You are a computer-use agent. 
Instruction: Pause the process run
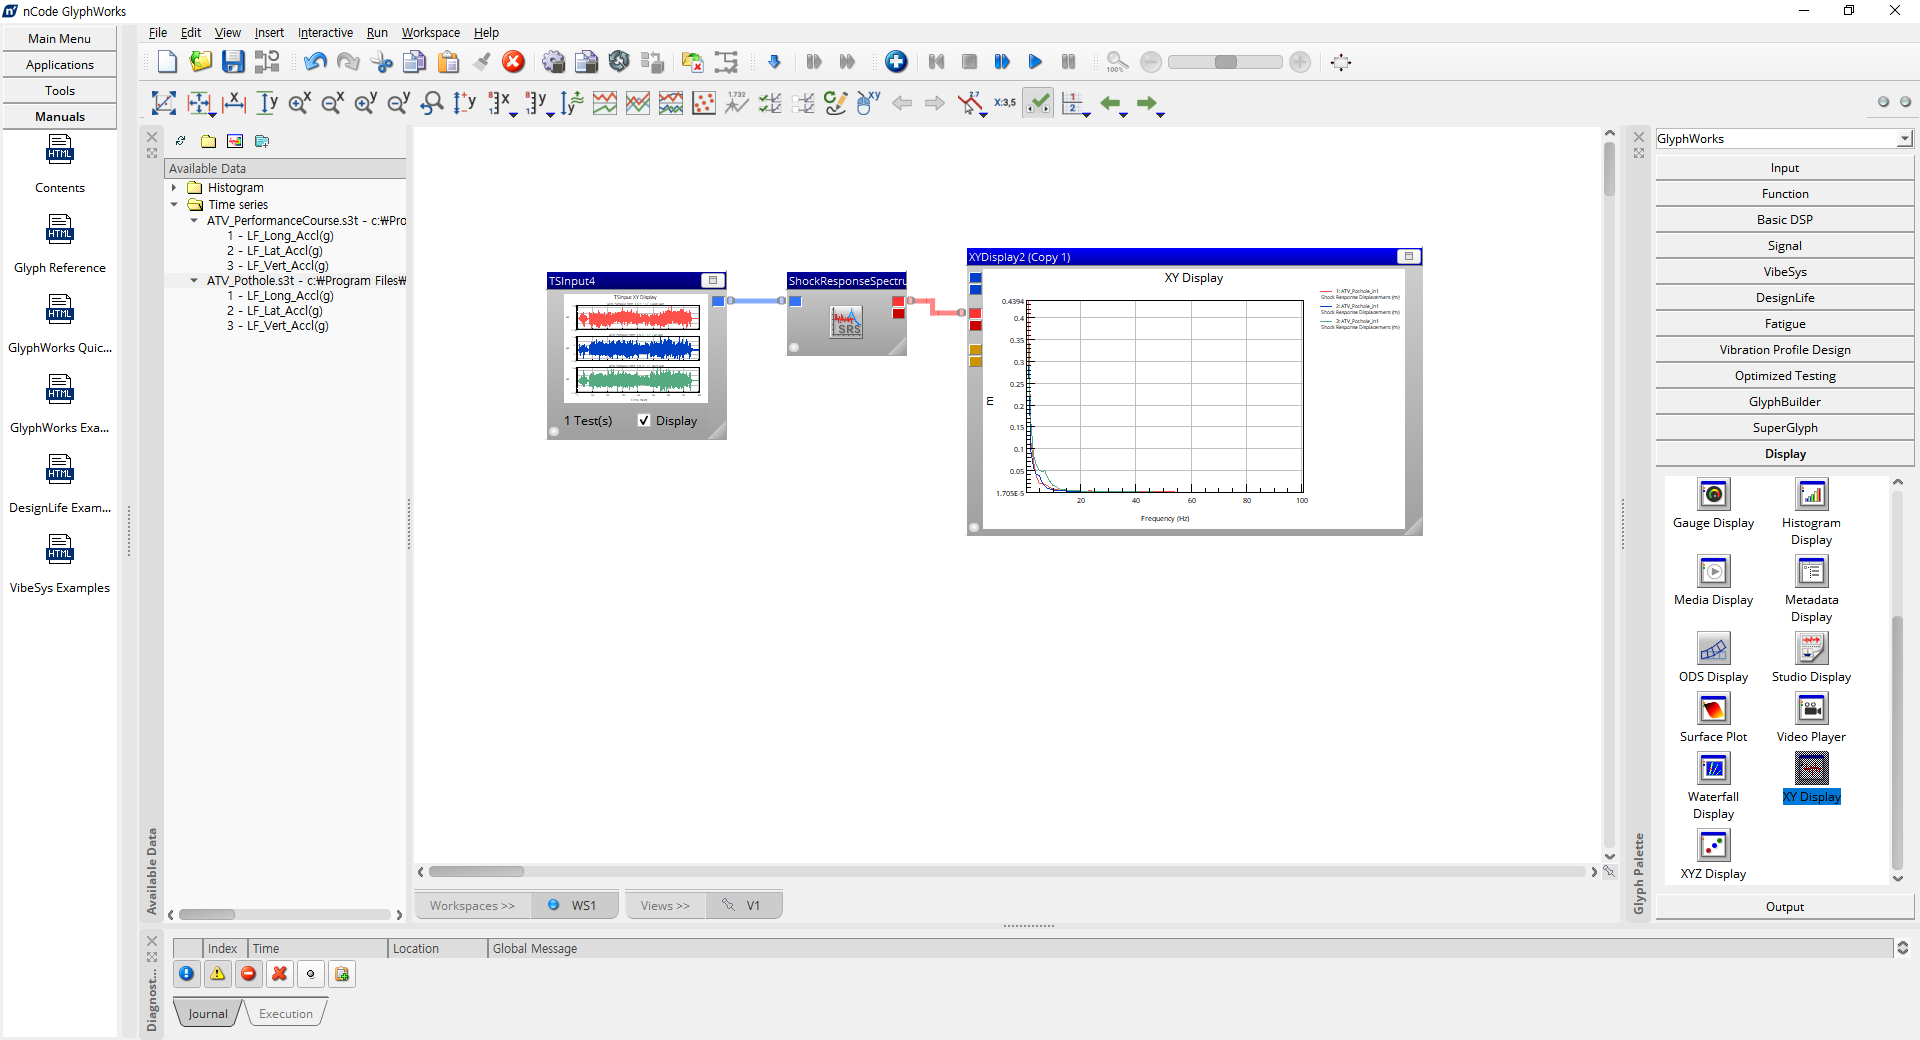coord(1068,62)
